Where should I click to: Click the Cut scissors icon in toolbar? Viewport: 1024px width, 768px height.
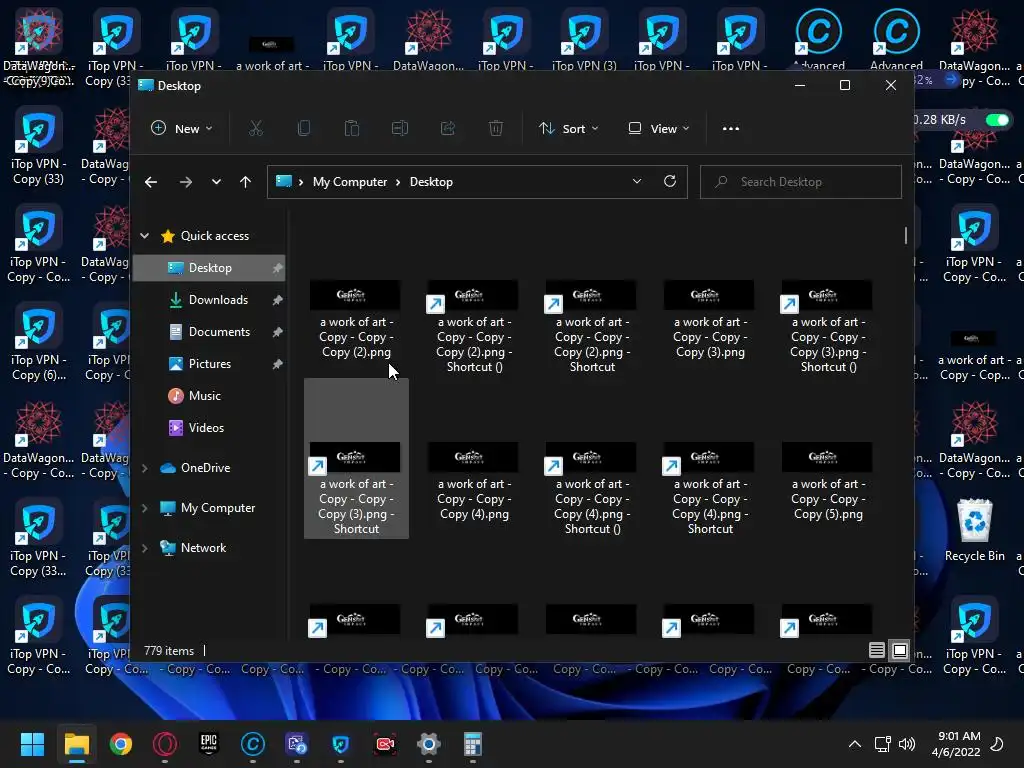click(255, 129)
